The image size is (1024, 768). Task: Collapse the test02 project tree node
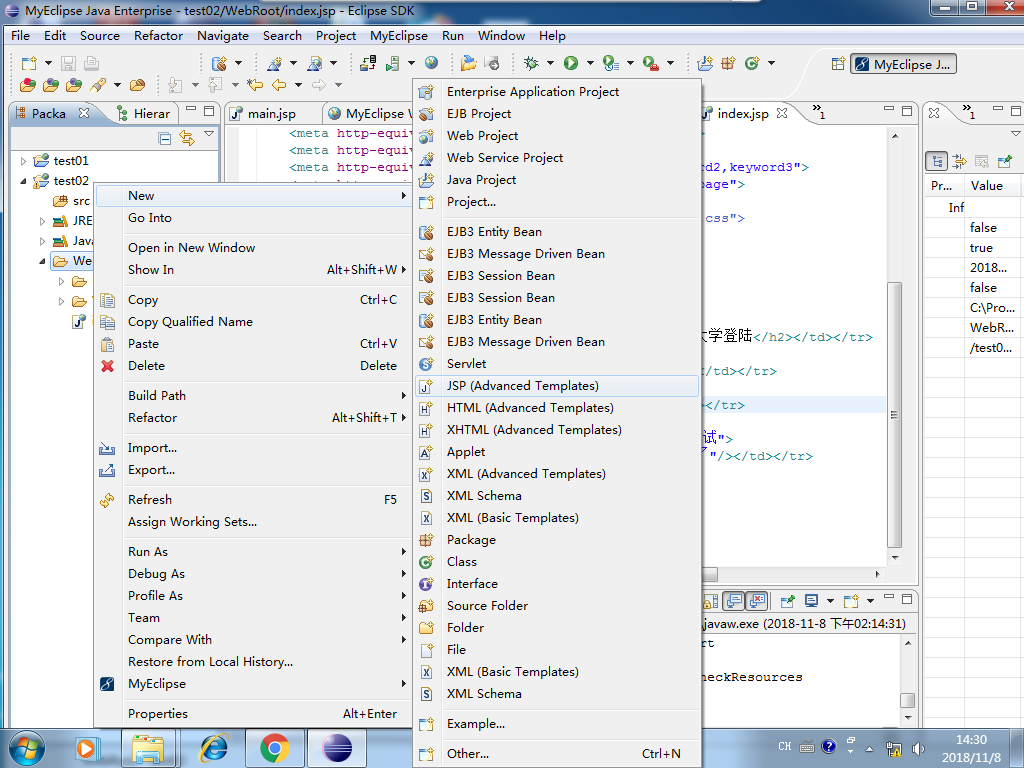(x=24, y=181)
